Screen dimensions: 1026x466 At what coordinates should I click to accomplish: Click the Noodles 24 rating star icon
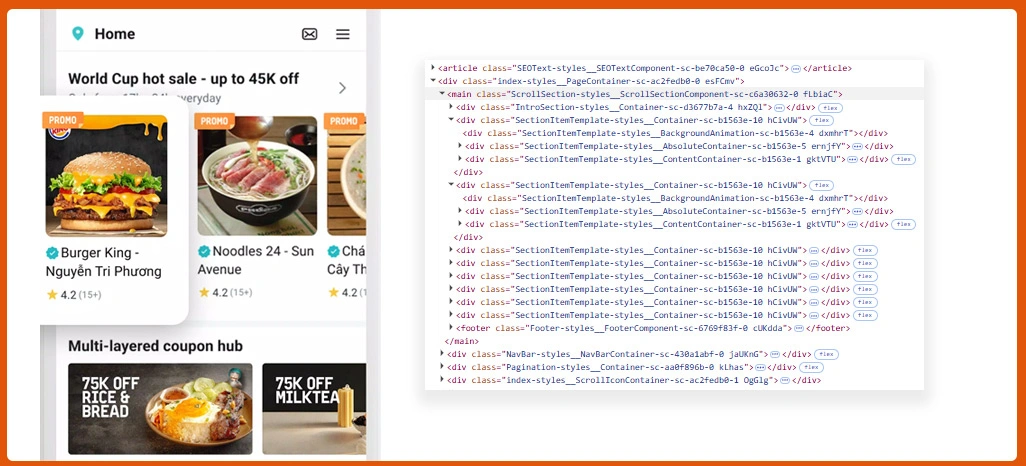click(204, 292)
